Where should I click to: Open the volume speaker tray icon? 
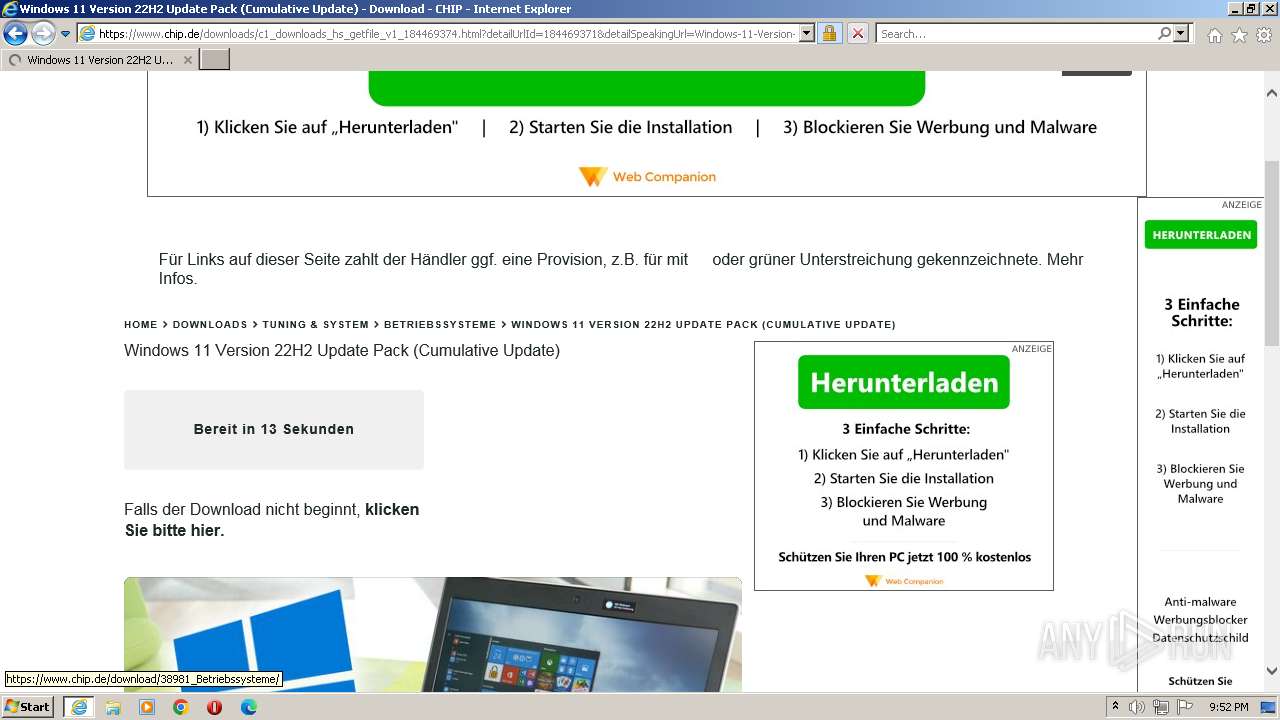[x=1137, y=707]
